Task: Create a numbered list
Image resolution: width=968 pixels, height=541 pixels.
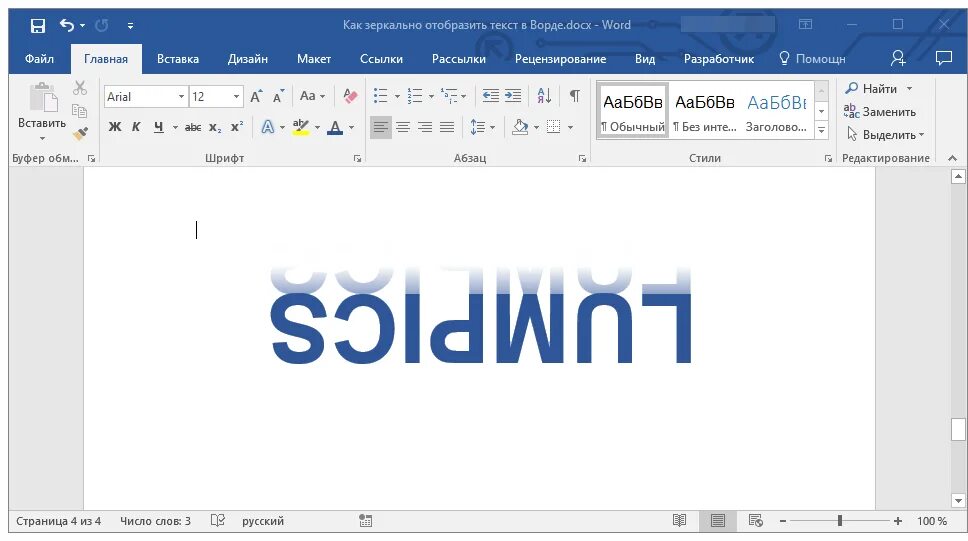Action: point(415,96)
